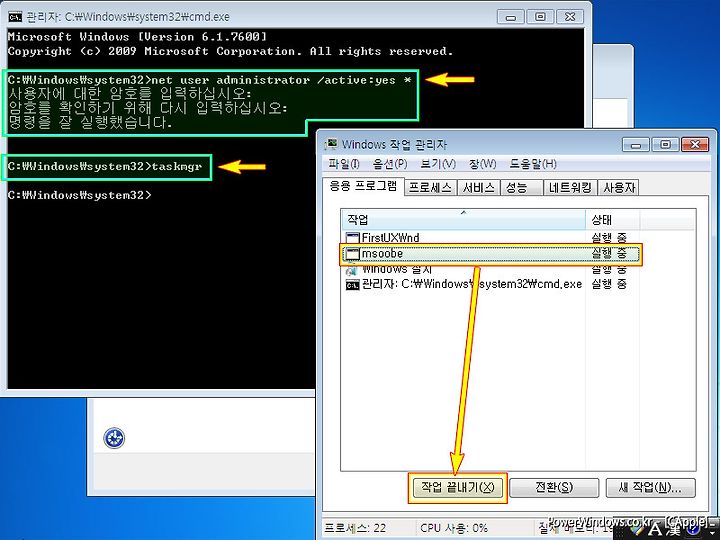This screenshot has height=540, width=720.
Task: Switch to the 프로세스 tab
Action: [431, 187]
